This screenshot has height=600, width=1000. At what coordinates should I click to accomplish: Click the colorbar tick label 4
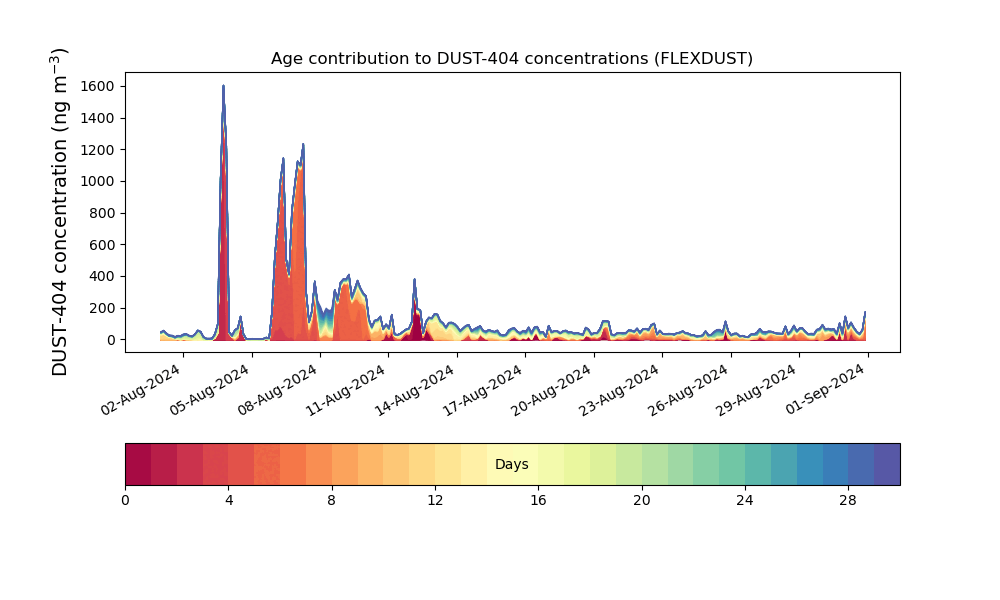pyautogui.click(x=229, y=501)
